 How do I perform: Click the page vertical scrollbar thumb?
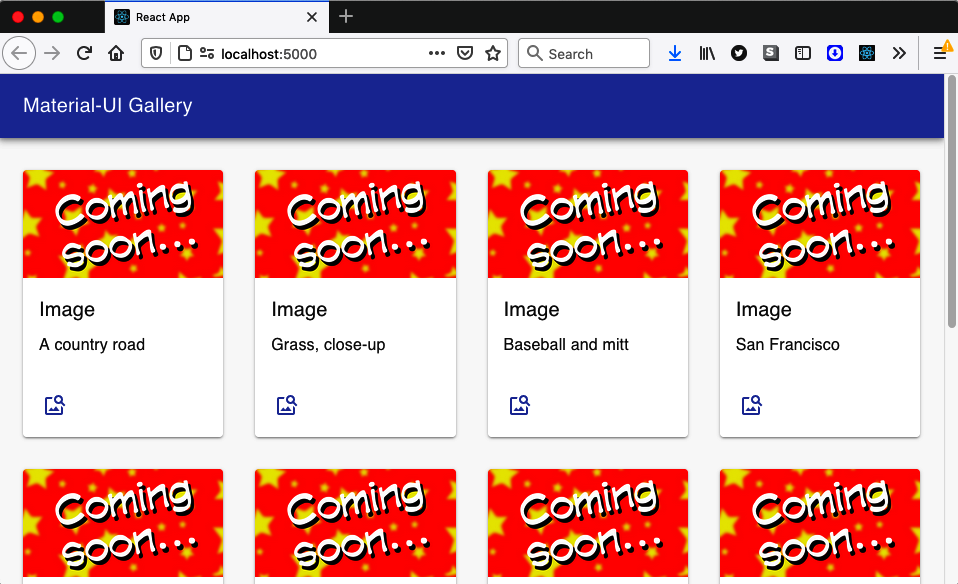tap(951, 202)
